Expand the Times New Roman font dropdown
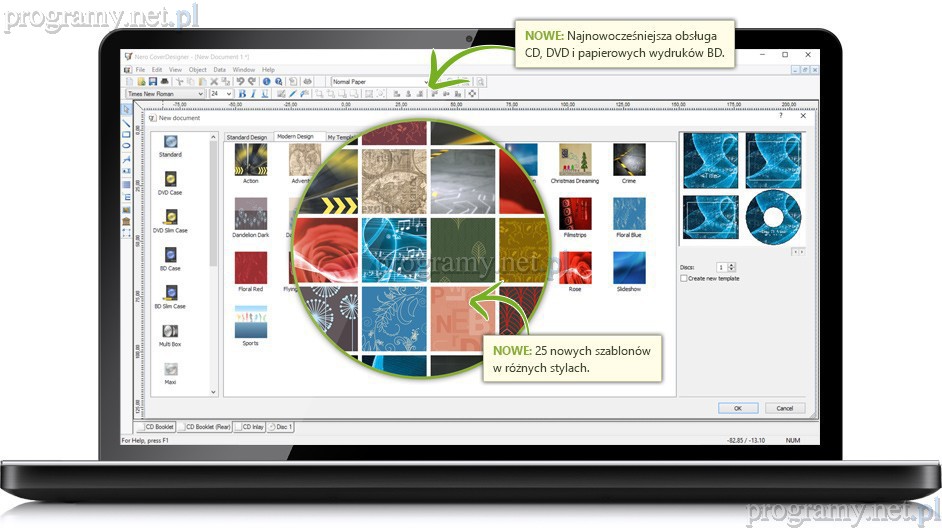This screenshot has height=528, width=942. pos(201,93)
